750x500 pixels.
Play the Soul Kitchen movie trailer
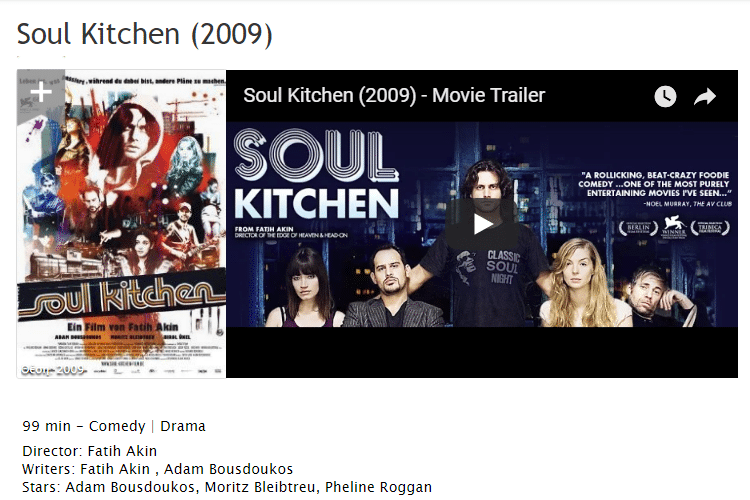tap(482, 224)
